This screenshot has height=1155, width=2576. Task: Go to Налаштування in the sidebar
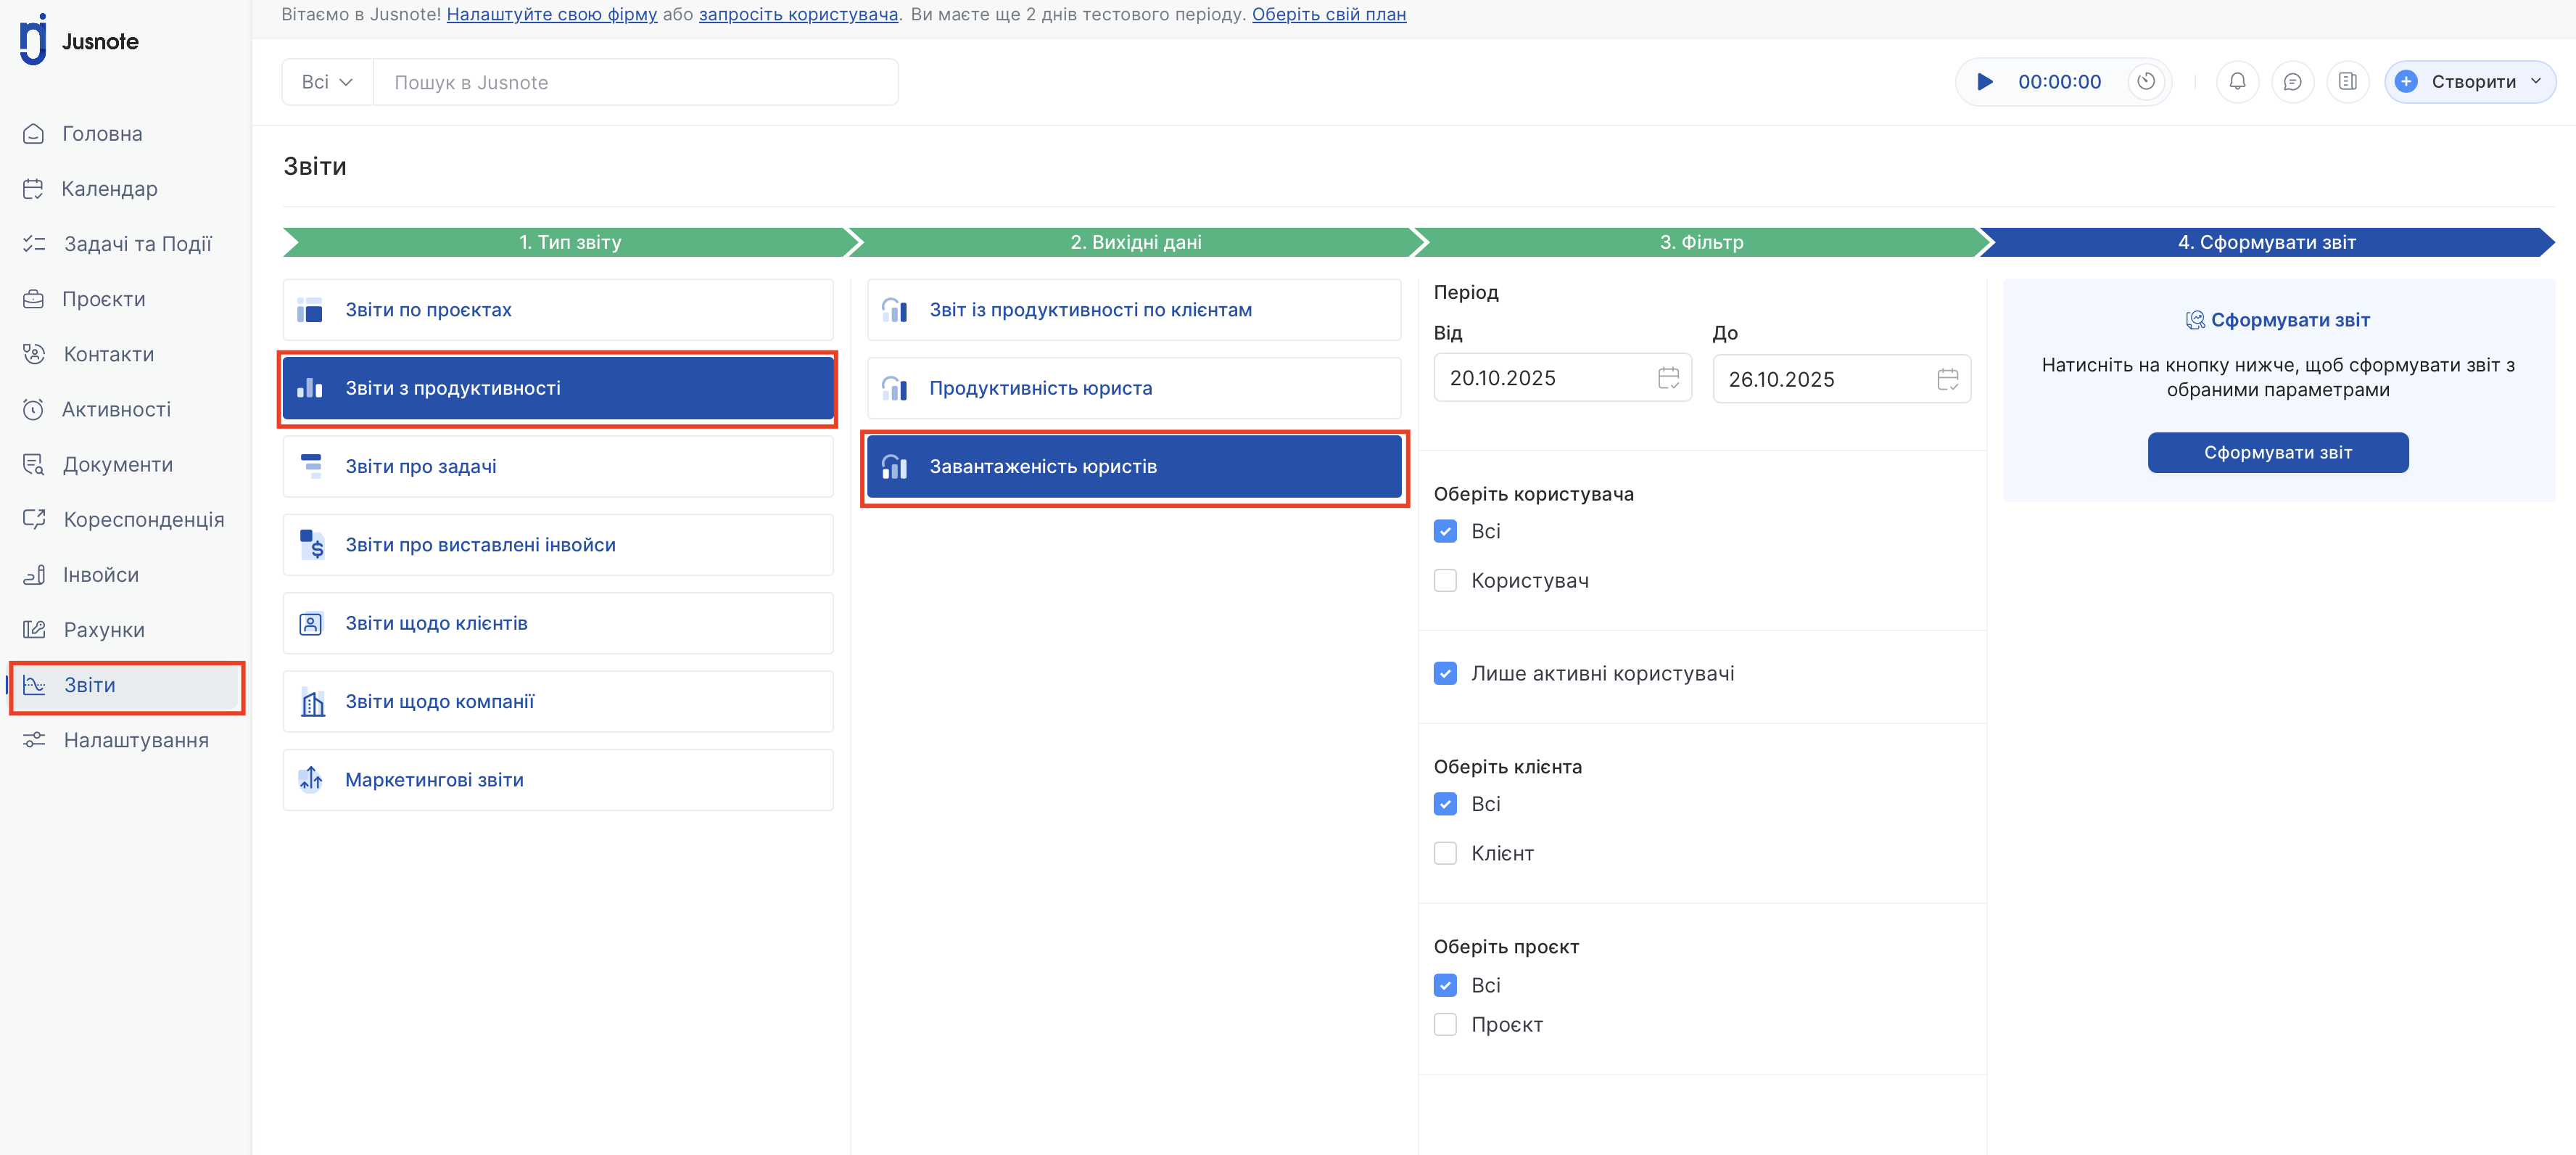(x=136, y=741)
